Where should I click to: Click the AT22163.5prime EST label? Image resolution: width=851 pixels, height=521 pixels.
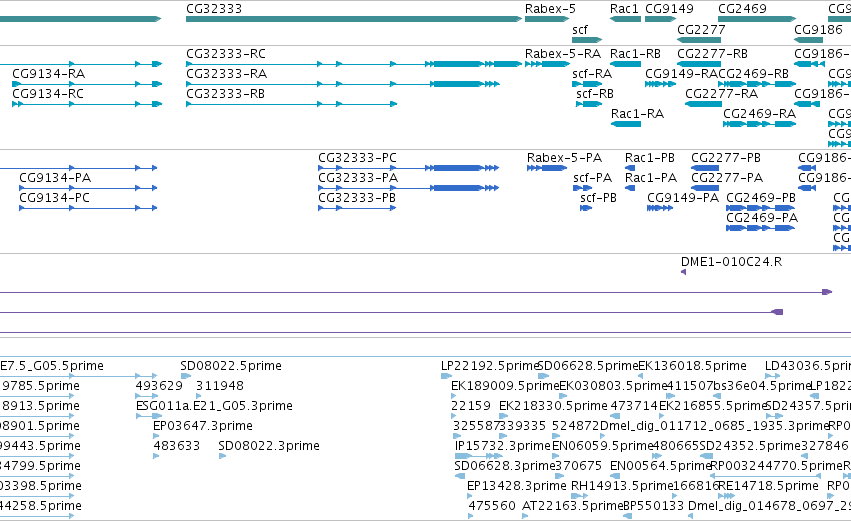point(573,506)
